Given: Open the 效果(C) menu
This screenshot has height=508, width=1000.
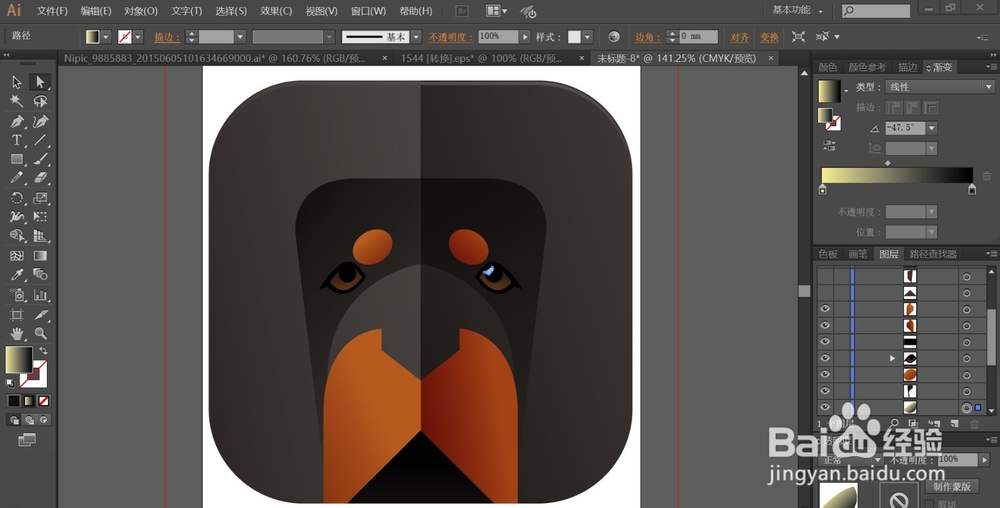Looking at the screenshot, I should (x=276, y=11).
